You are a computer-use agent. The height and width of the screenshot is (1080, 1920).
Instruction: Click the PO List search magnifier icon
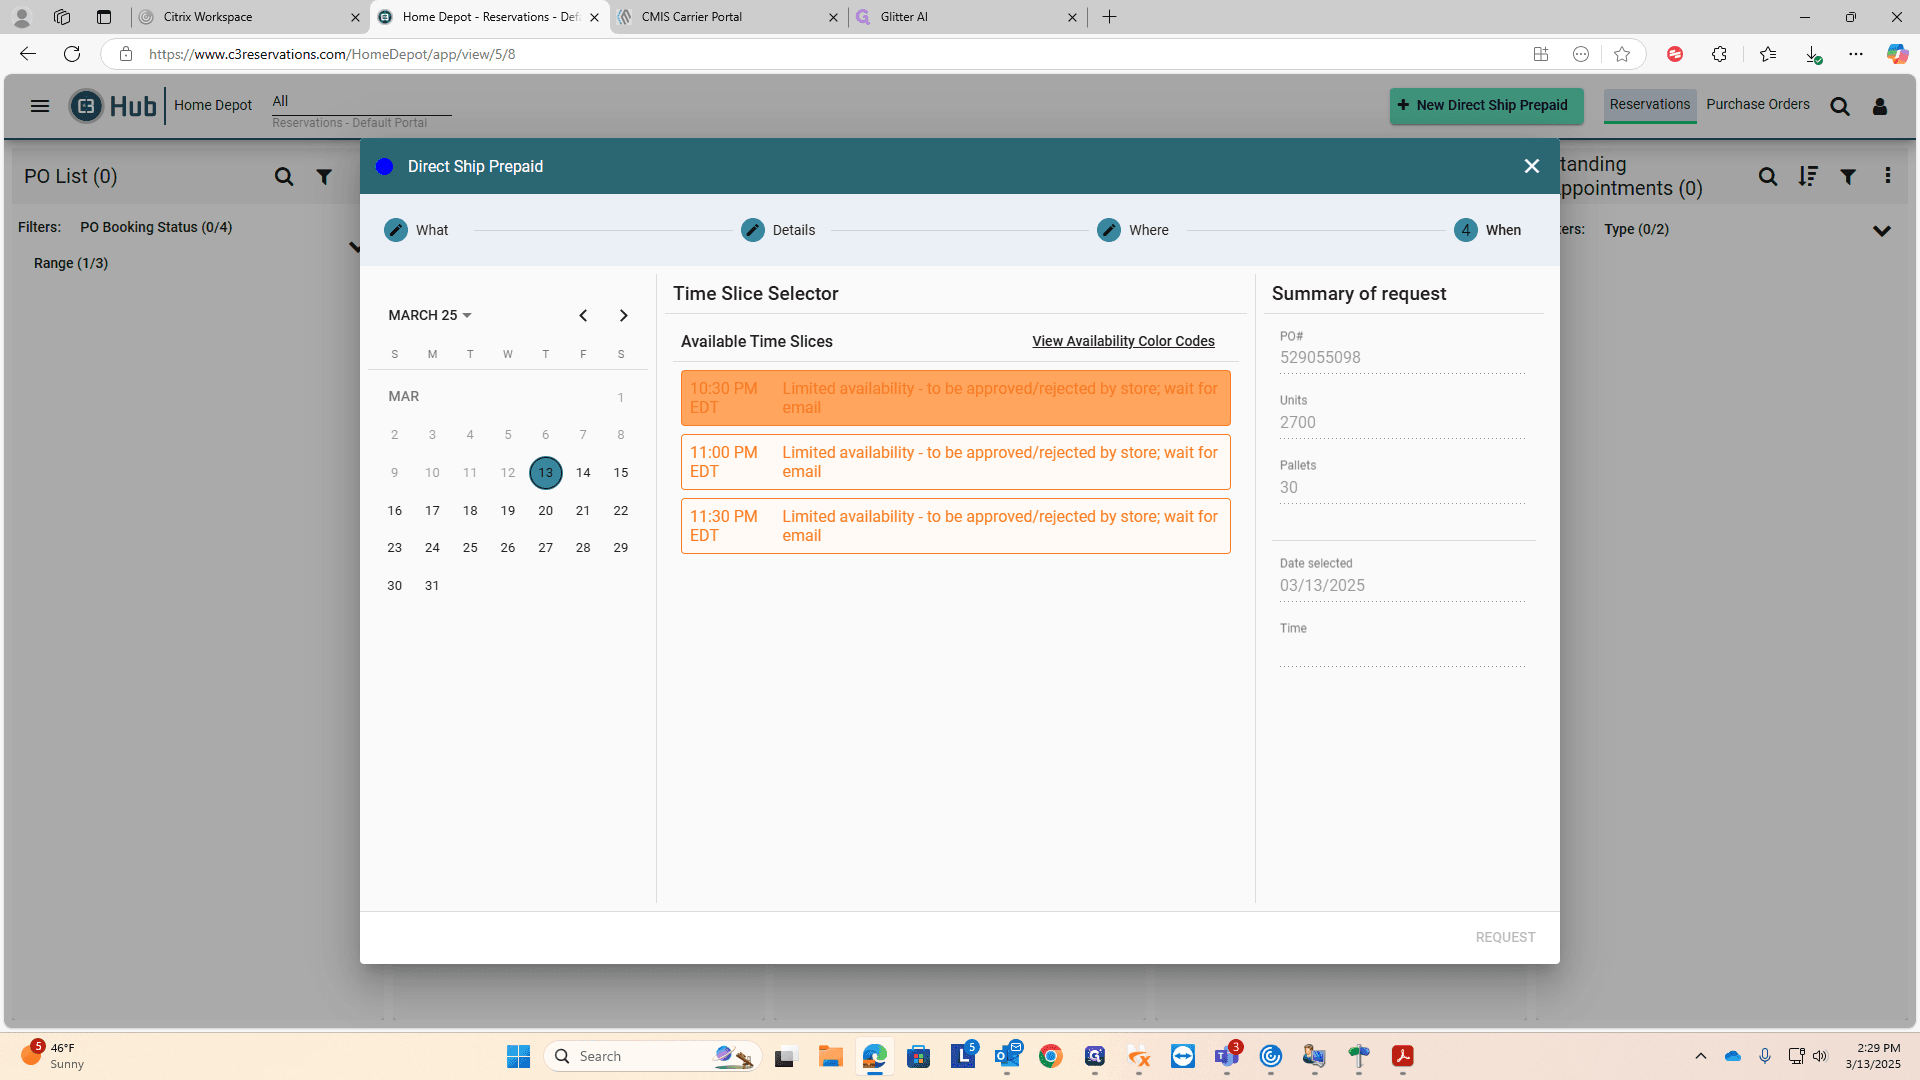(284, 177)
